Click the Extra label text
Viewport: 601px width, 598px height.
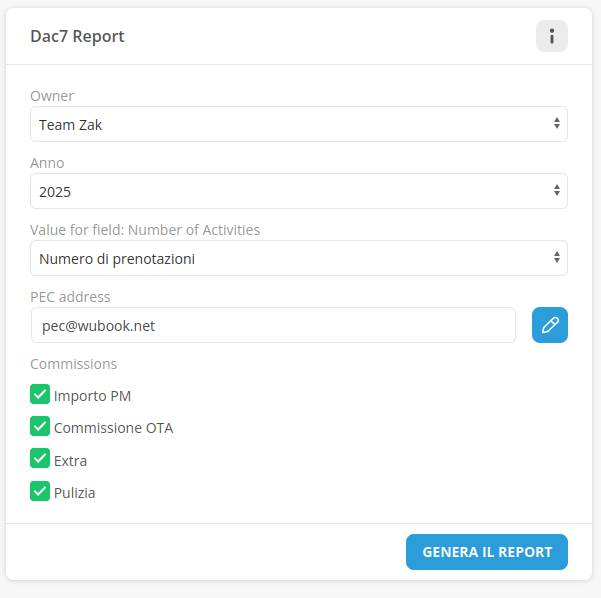coord(70,461)
